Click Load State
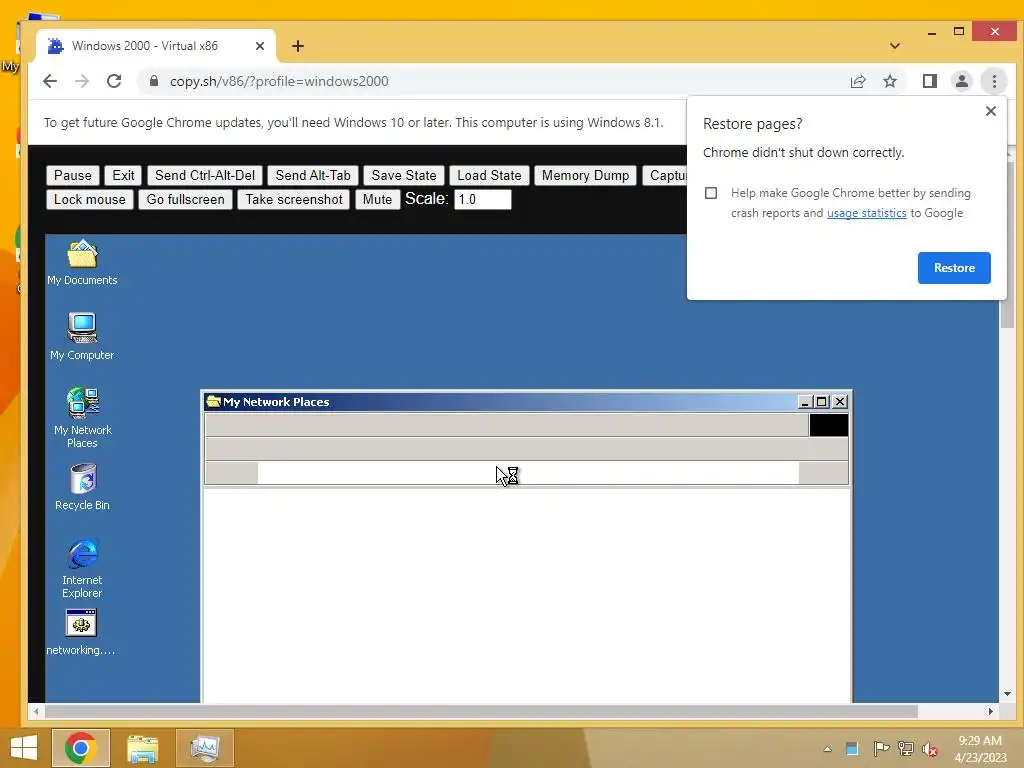Screen dimensions: 1024x768 489,175
